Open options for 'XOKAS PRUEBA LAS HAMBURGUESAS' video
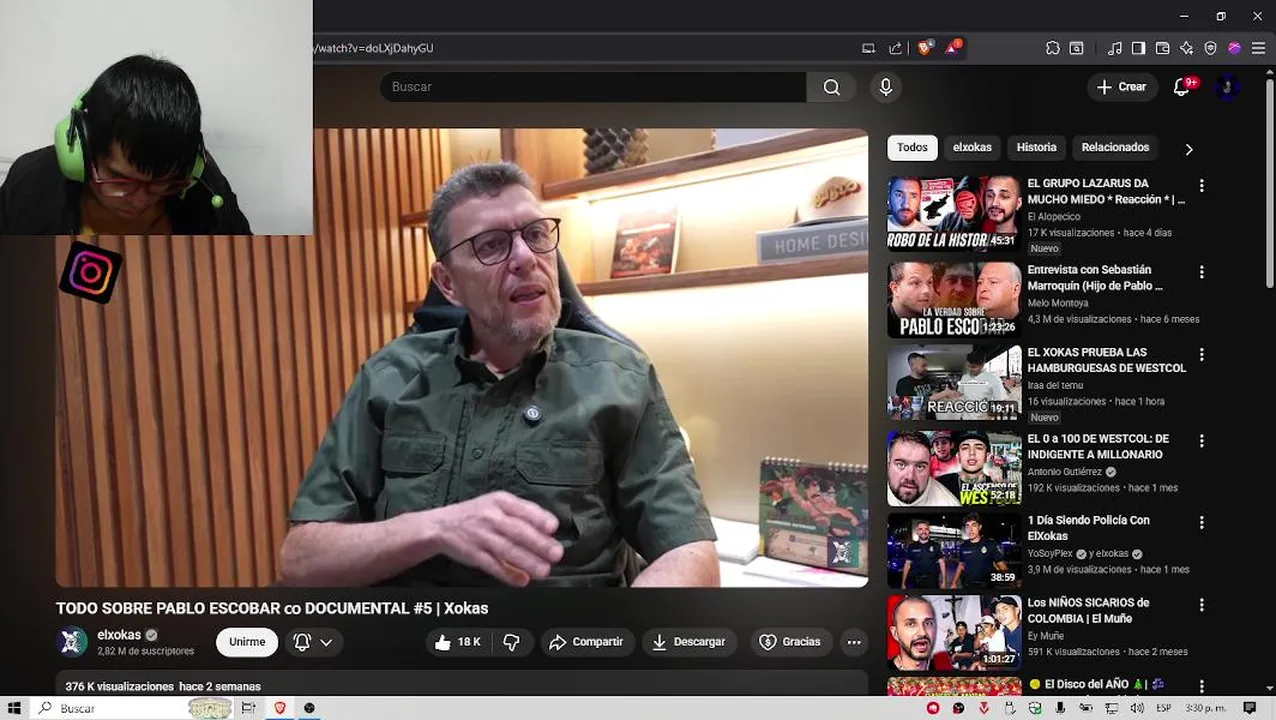1276x720 pixels. (1201, 355)
